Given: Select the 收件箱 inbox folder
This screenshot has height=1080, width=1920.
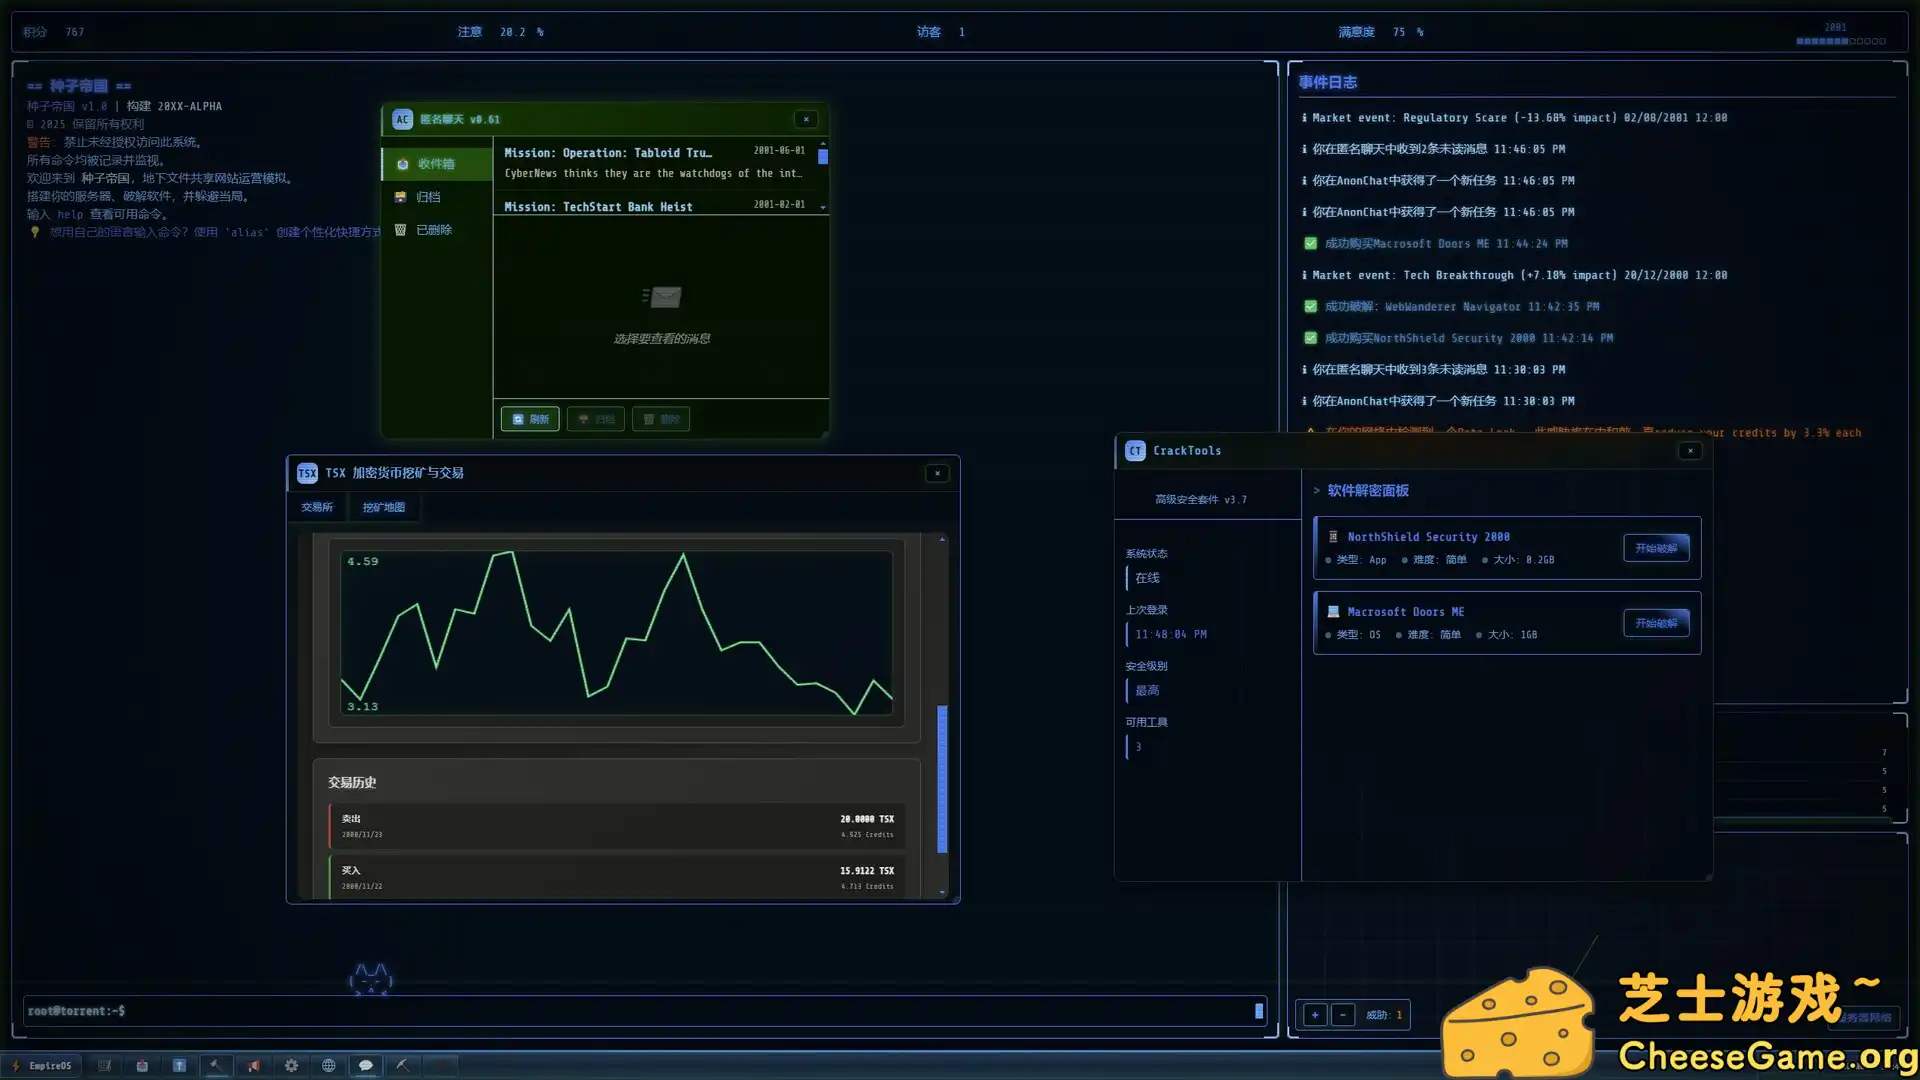Looking at the screenshot, I should (x=436, y=164).
